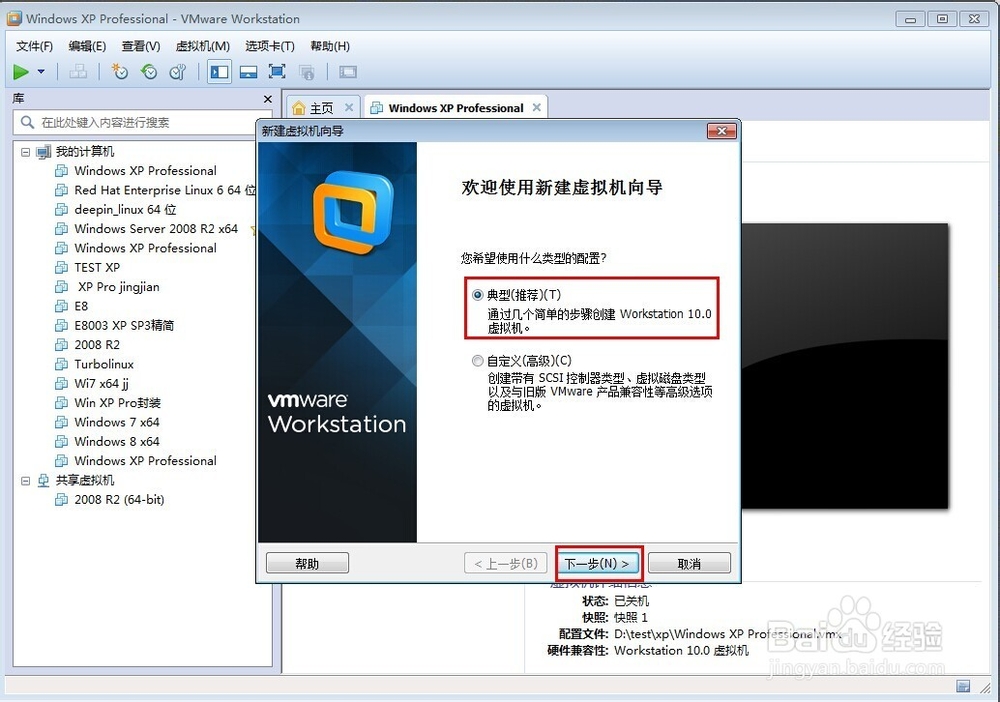Open the 文件(F) menu
This screenshot has height=702, width=1000.
[34, 46]
